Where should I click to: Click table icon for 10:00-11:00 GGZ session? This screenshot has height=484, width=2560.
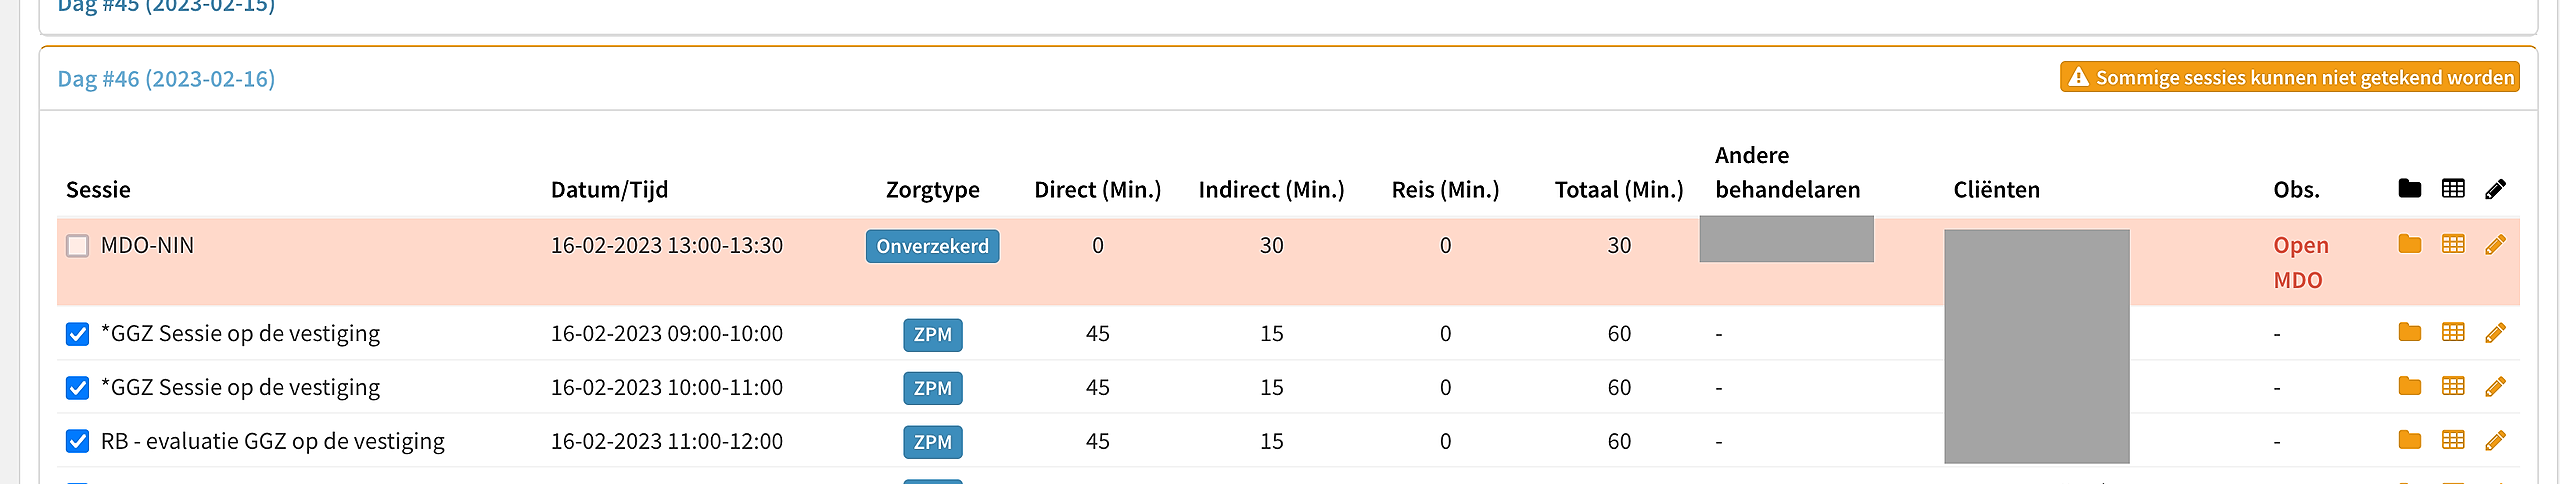pyautogui.click(x=2453, y=386)
